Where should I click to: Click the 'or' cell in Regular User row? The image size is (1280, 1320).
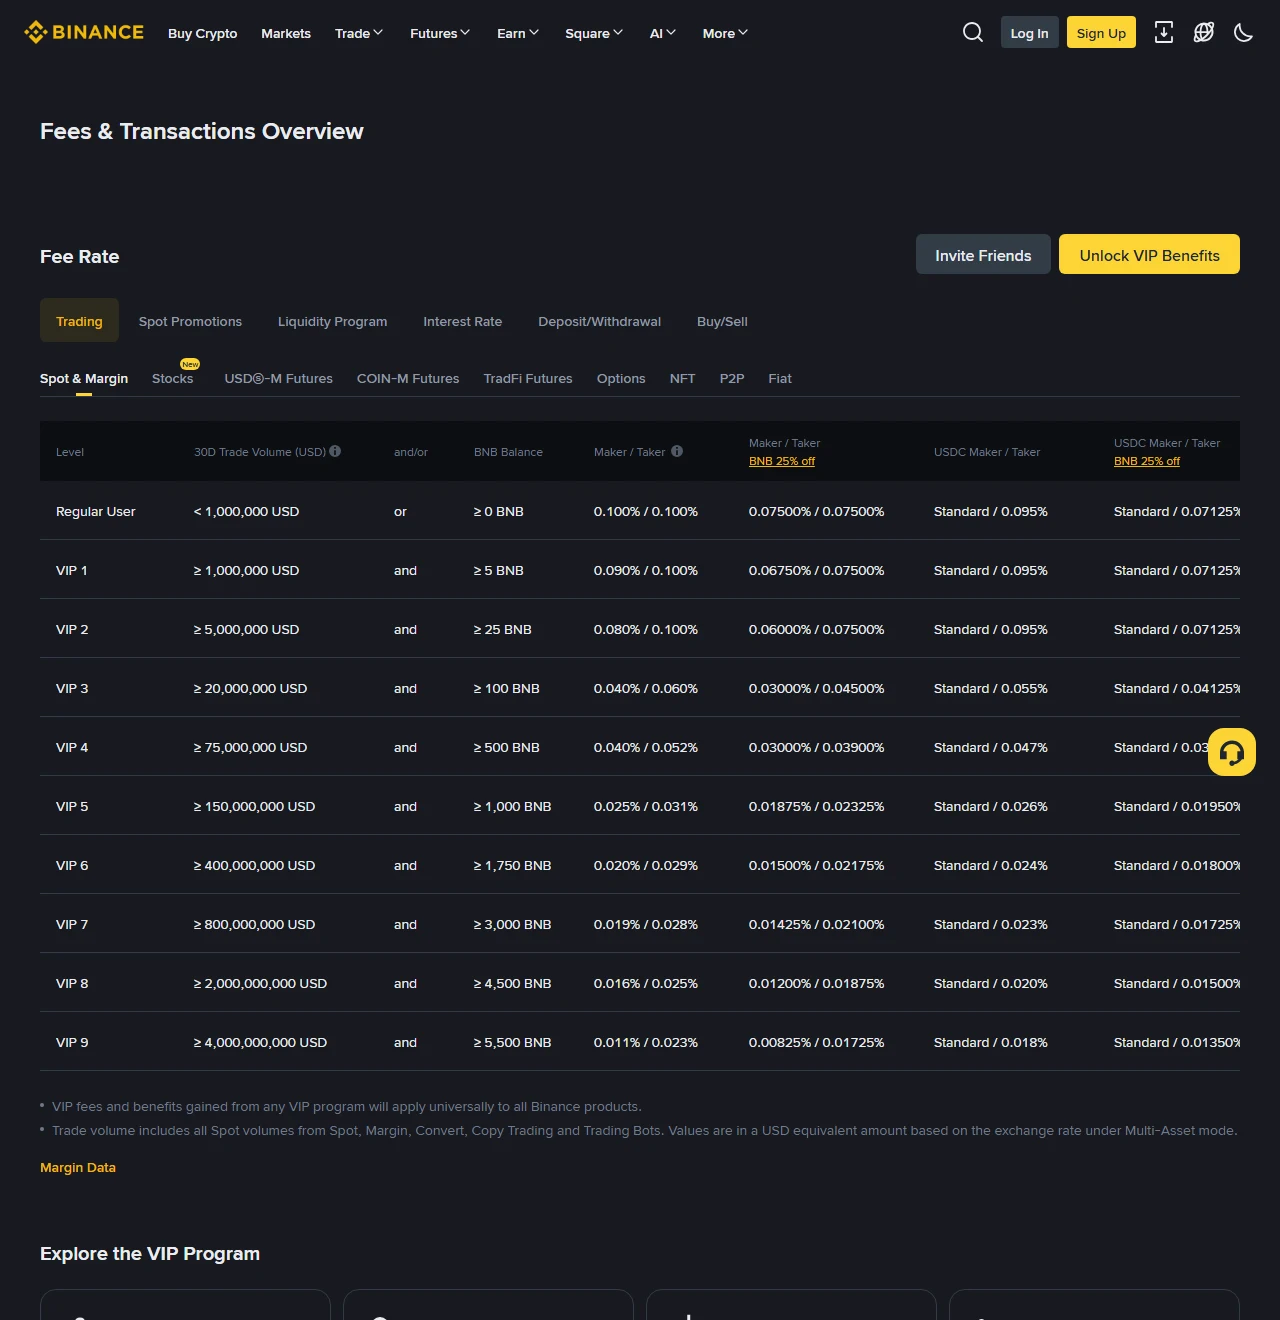click(x=400, y=511)
